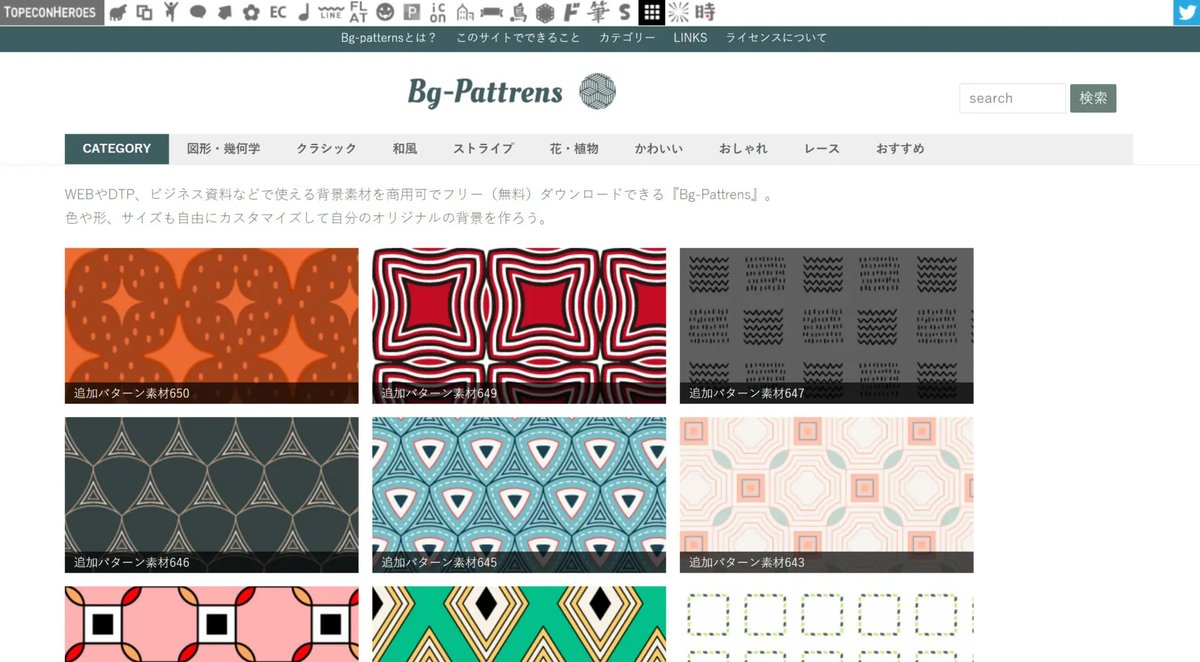1200x662 pixels.
Task: Open the おすすめ category
Action: [900, 148]
